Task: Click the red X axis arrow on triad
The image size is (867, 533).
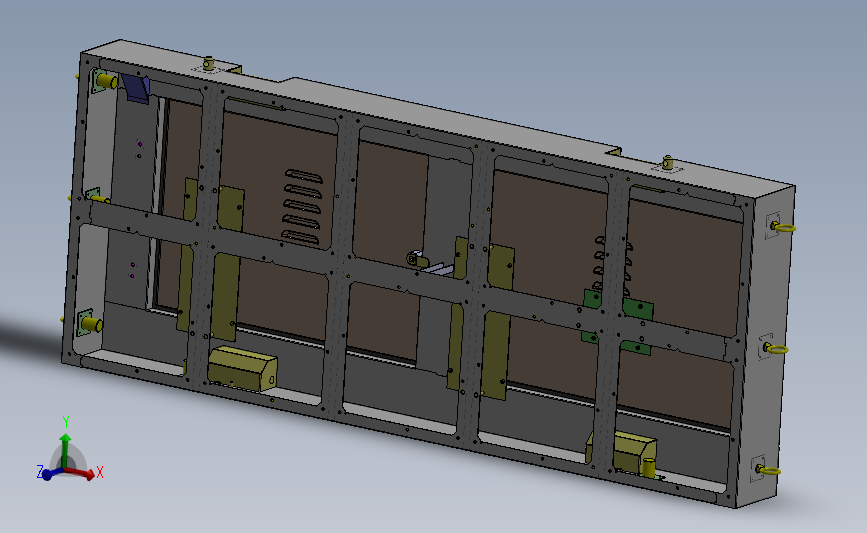Action: (80, 473)
